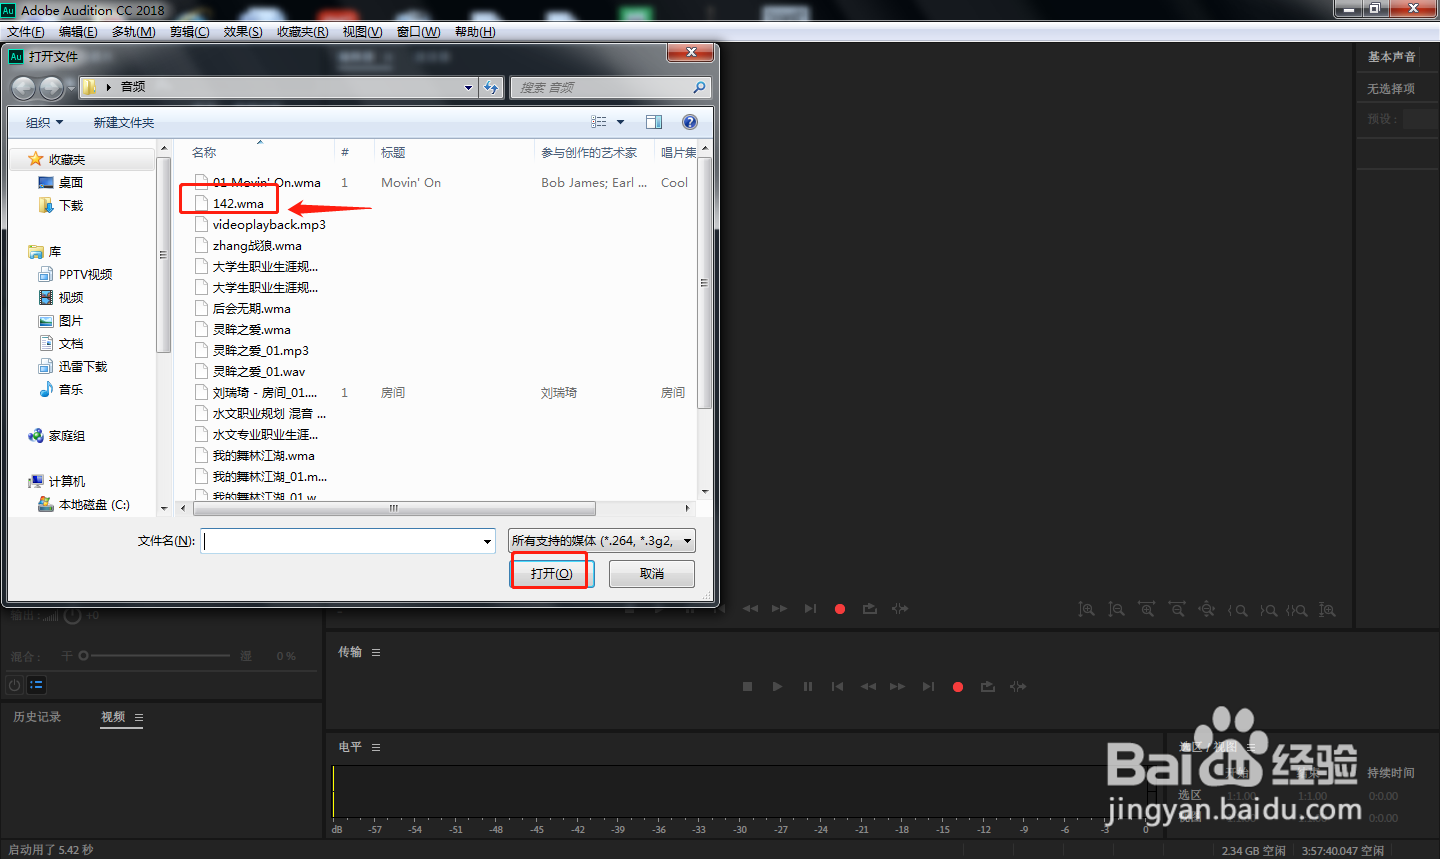The width and height of the screenshot is (1440, 859).
Task: Click the 取消 cancel button
Action: 652,574
